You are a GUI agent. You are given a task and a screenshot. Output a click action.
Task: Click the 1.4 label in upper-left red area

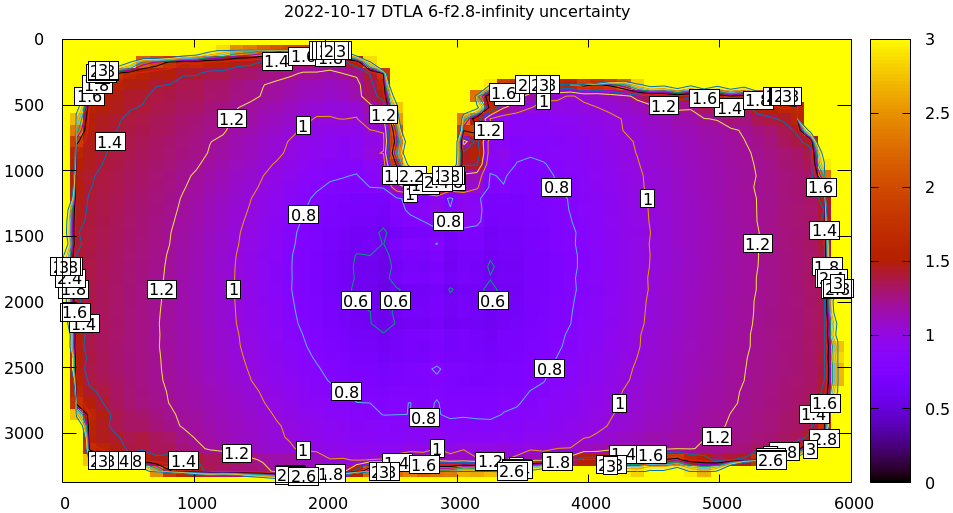point(110,142)
